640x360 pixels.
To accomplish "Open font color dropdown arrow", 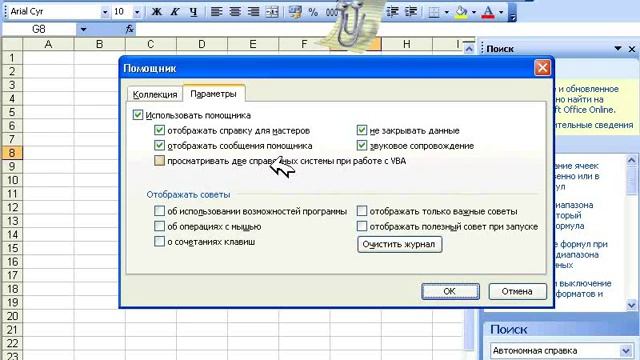I will [501, 12].
